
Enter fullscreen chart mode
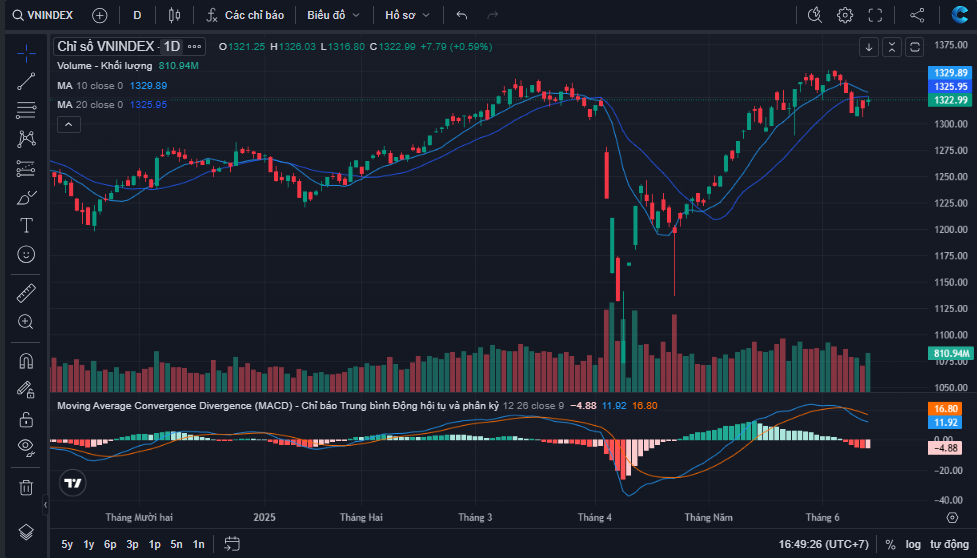[x=875, y=15]
